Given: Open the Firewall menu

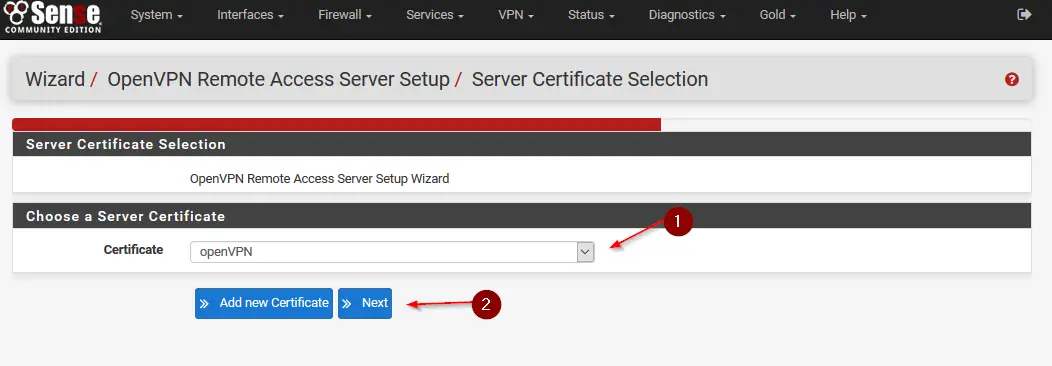Looking at the screenshot, I should point(345,15).
